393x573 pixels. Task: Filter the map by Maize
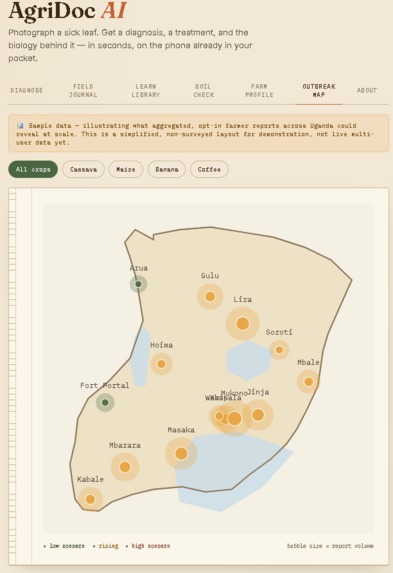point(126,170)
